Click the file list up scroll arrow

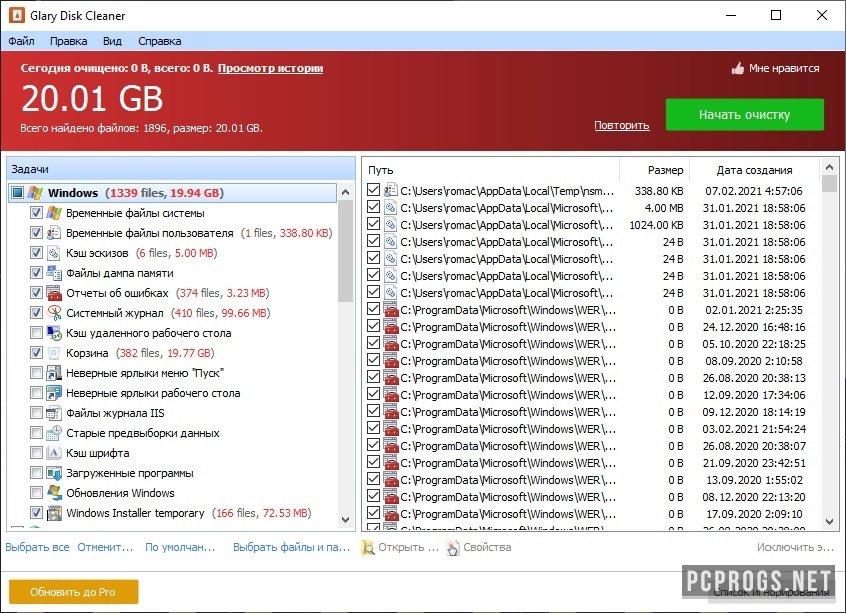829,168
